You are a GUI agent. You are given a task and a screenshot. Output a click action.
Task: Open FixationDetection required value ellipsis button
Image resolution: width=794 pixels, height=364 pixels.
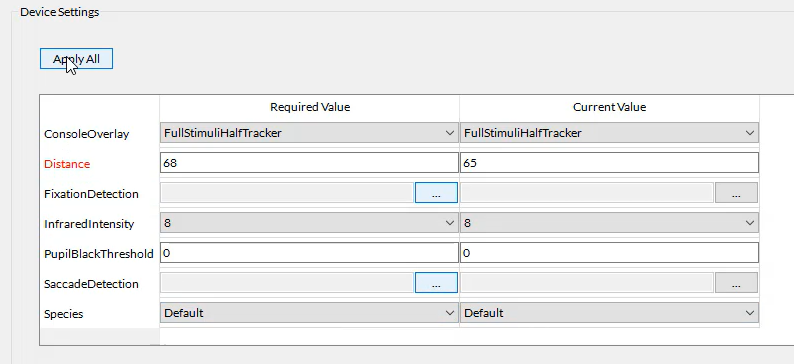(436, 193)
